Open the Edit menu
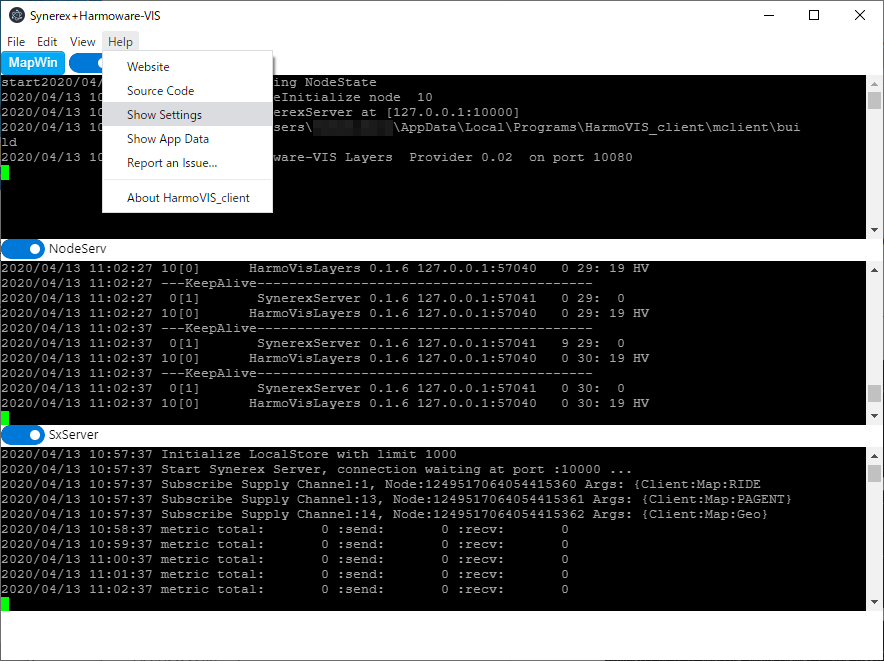The height and width of the screenshot is (661, 884). (x=47, y=42)
